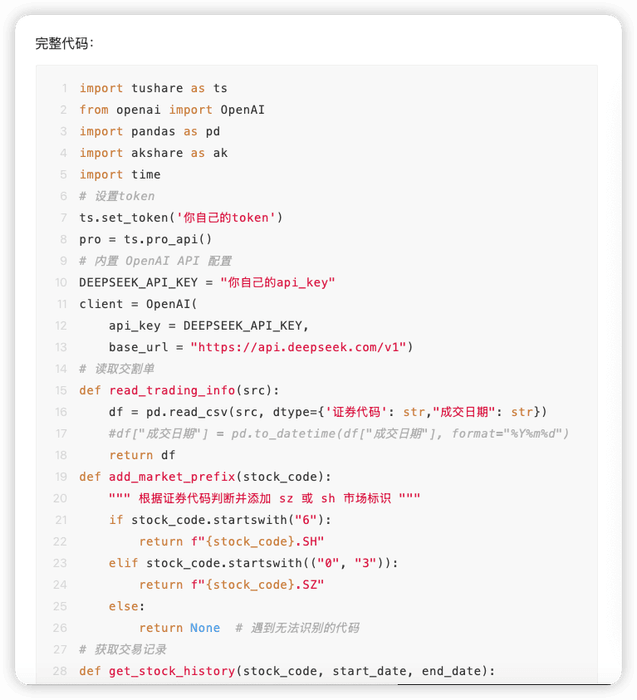Screen dimensions: 637x700
Task: Place cursor on "import pandas as pd"
Action: [x=149, y=131]
